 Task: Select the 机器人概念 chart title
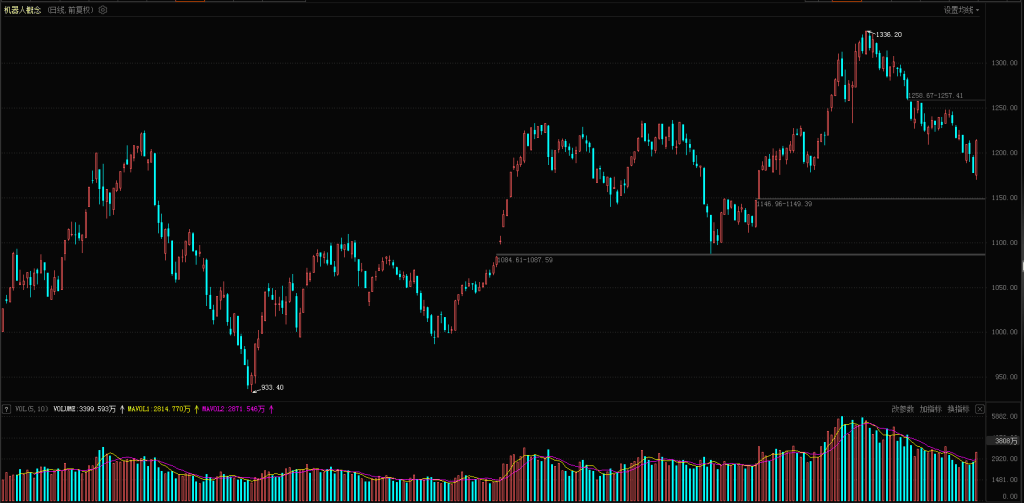pyautogui.click(x=23, y=10)
